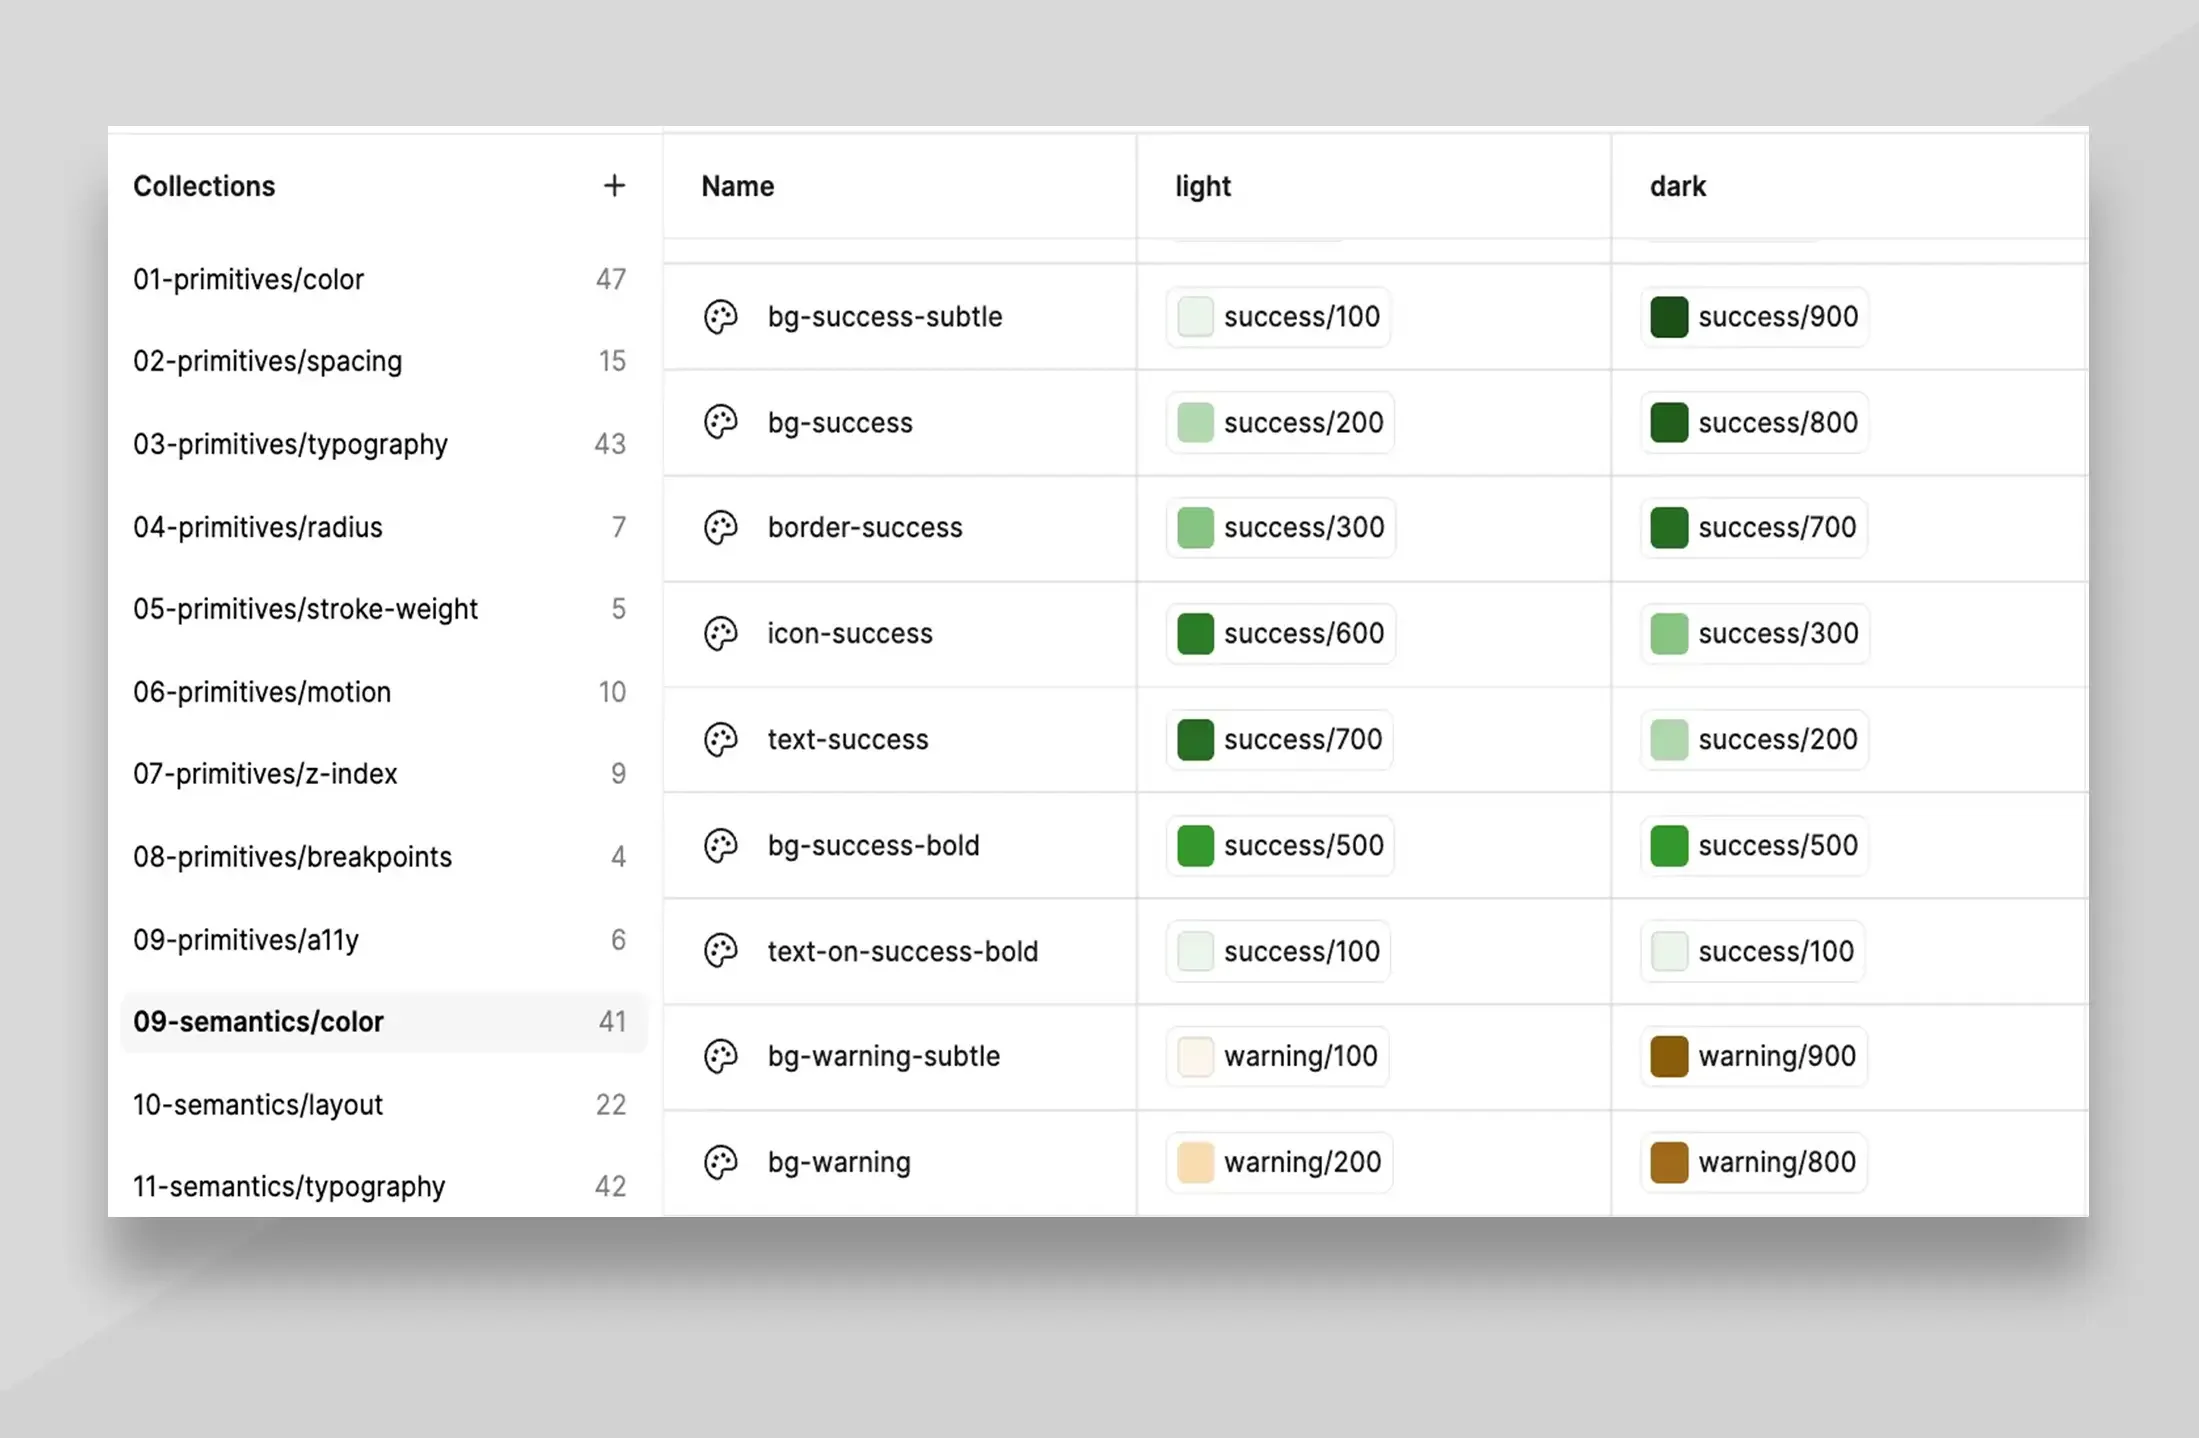The image size is (2199, 1438).
Task: Click the dark mode column header
Action: click(1678, 186)
